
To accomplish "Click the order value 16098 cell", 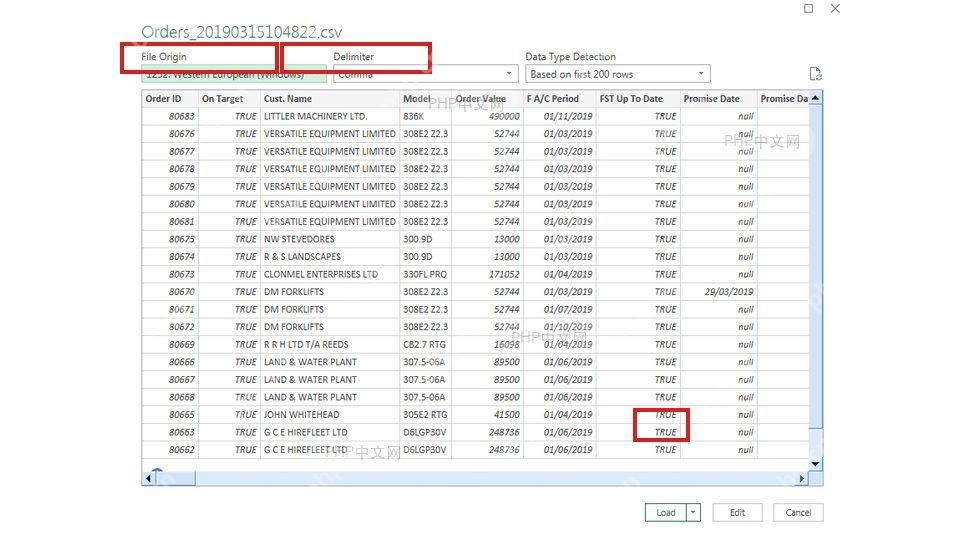I will coord(487,344).
